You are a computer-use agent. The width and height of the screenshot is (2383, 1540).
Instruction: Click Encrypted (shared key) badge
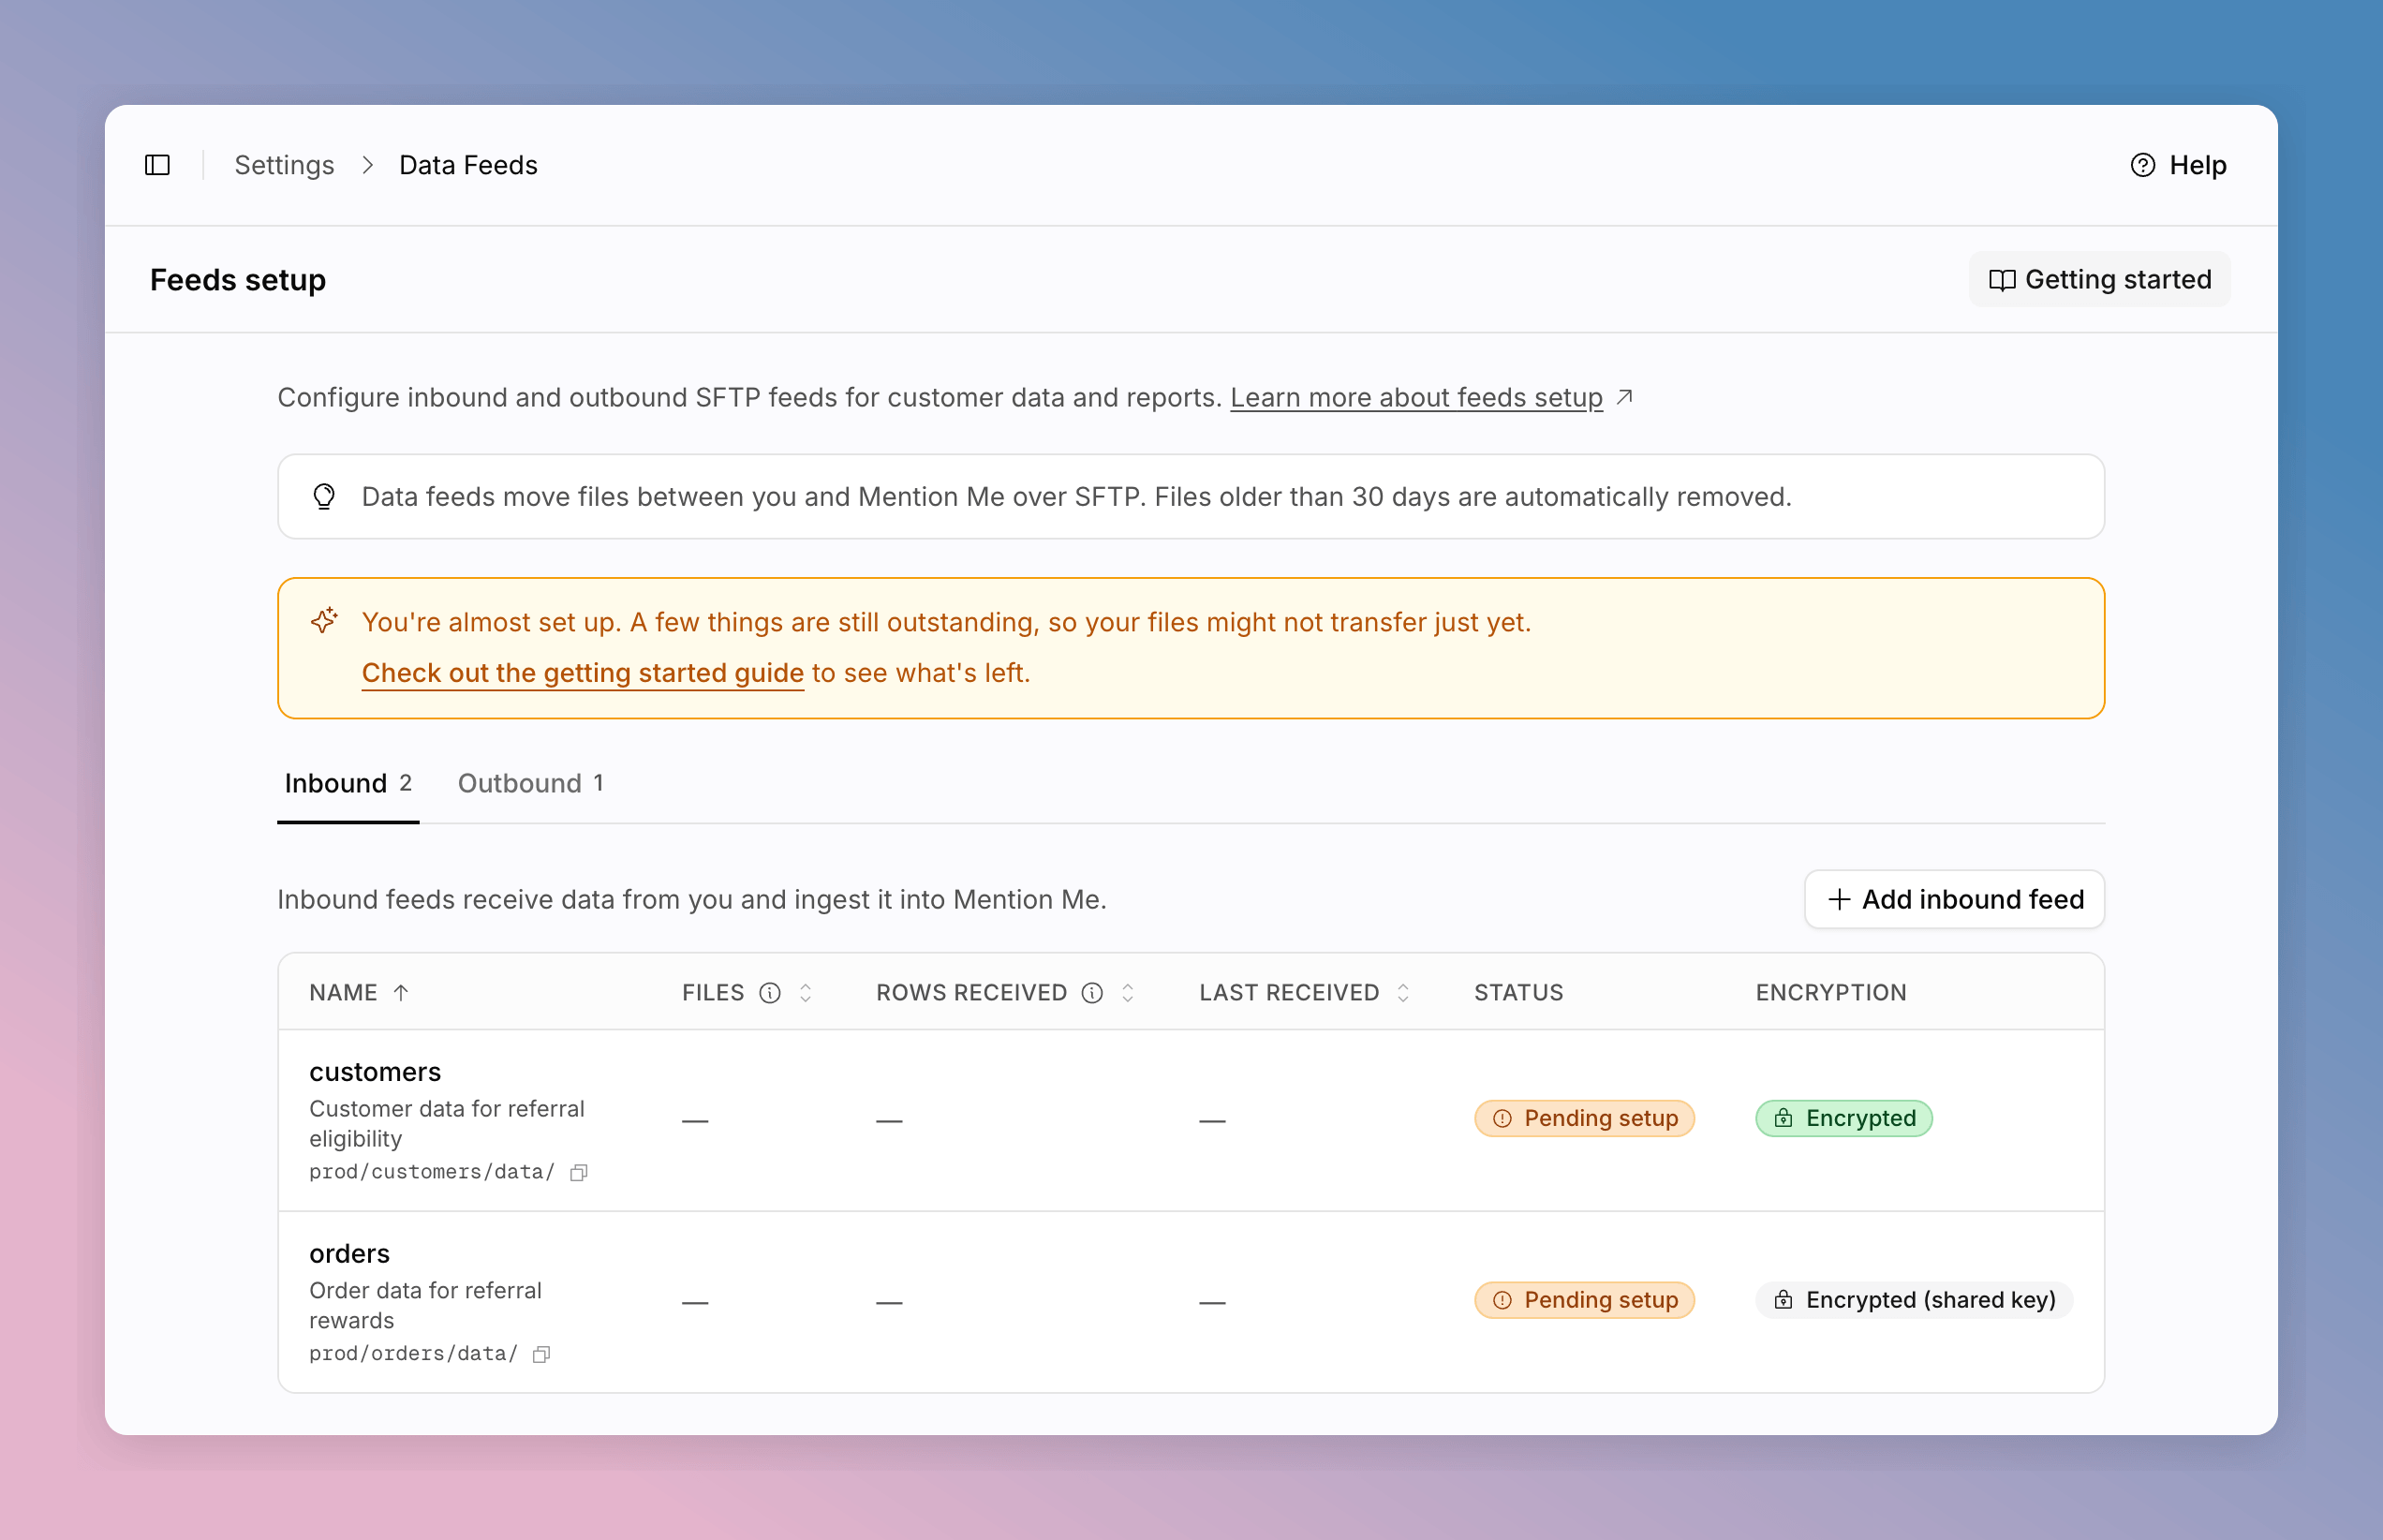click(1914, 1300)
